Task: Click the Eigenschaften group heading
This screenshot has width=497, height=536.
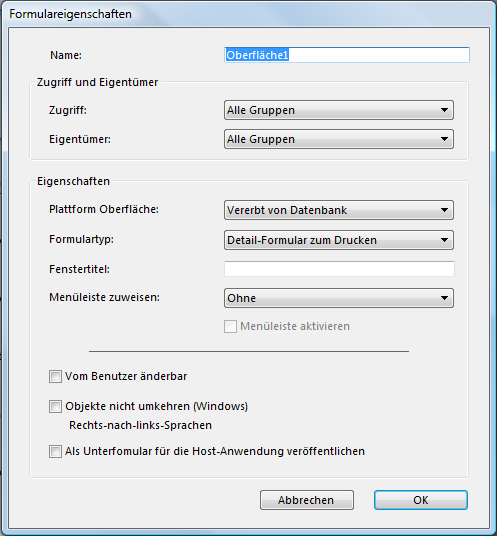Action: click(x=73, y=181)
